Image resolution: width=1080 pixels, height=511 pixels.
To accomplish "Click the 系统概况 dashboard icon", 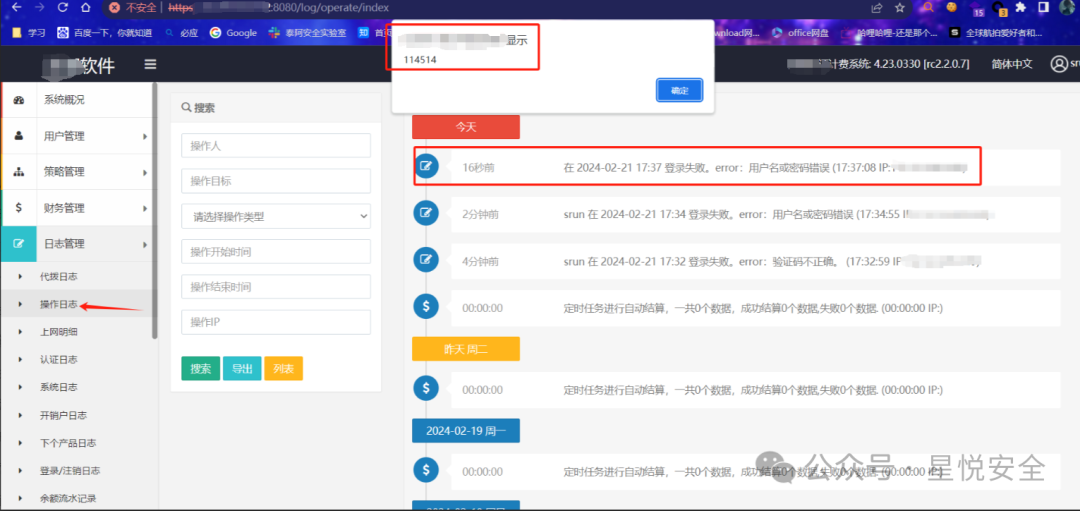I will coord(19,101).
